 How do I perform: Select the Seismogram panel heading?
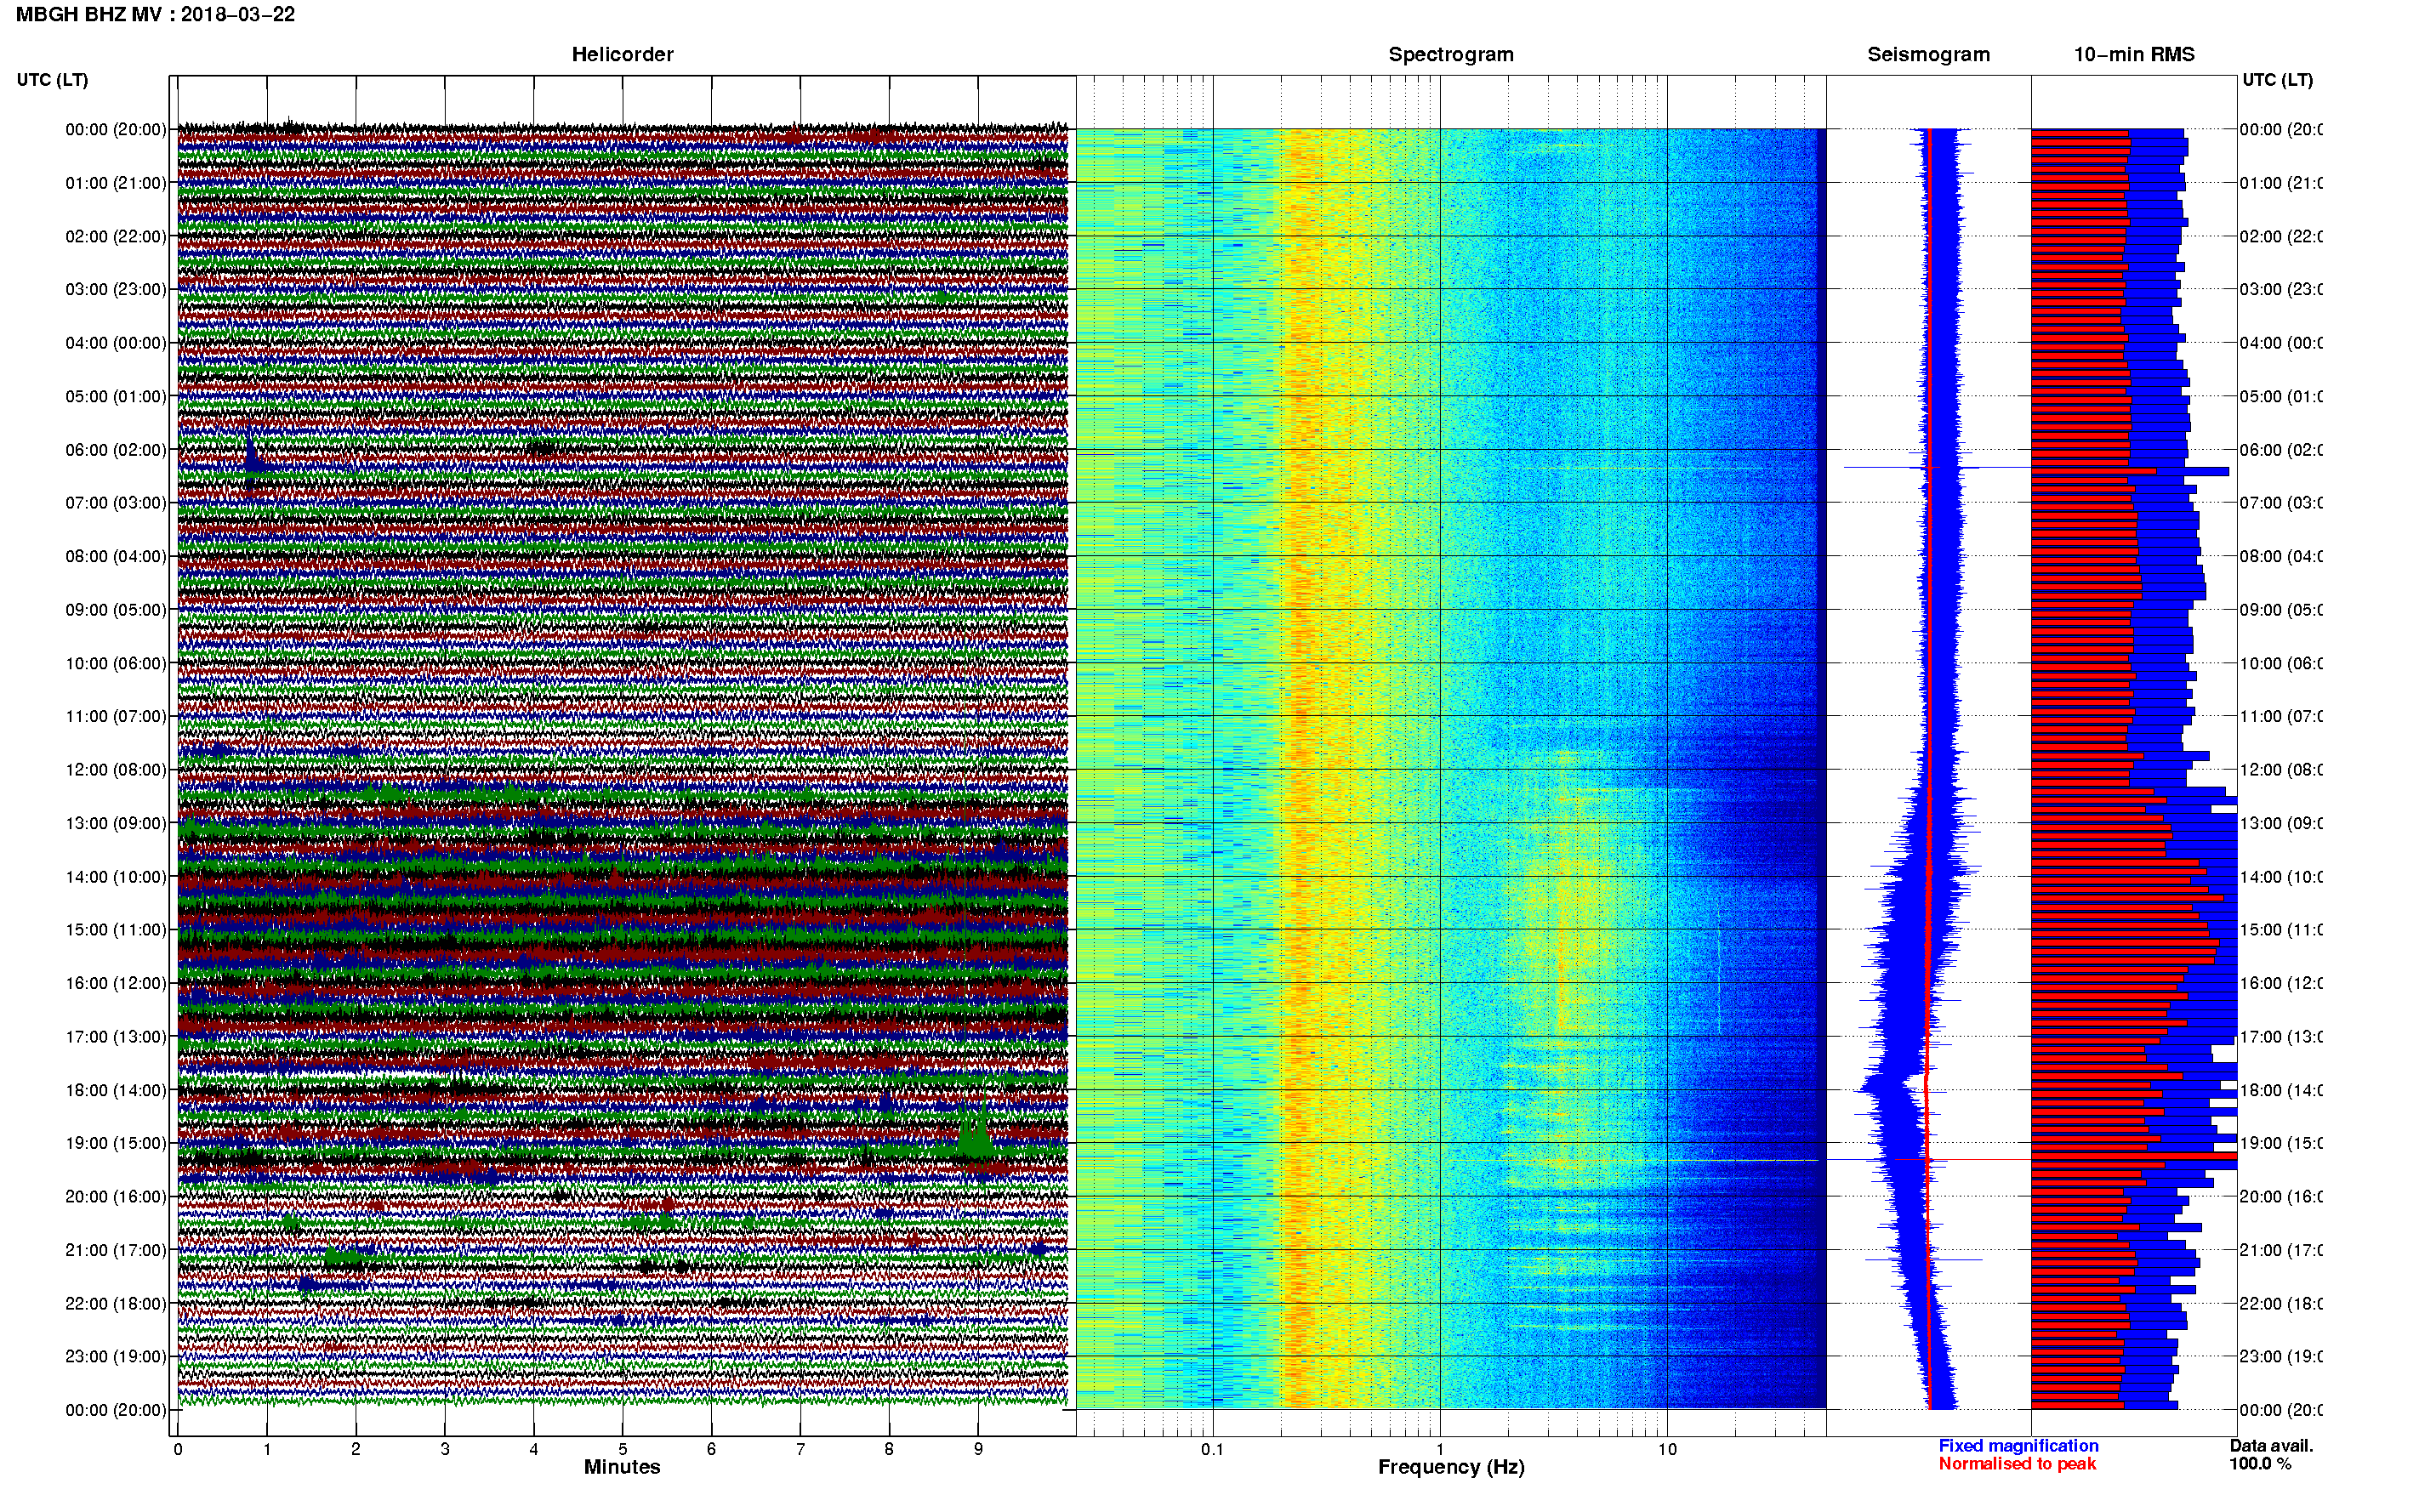(1928, 54)
